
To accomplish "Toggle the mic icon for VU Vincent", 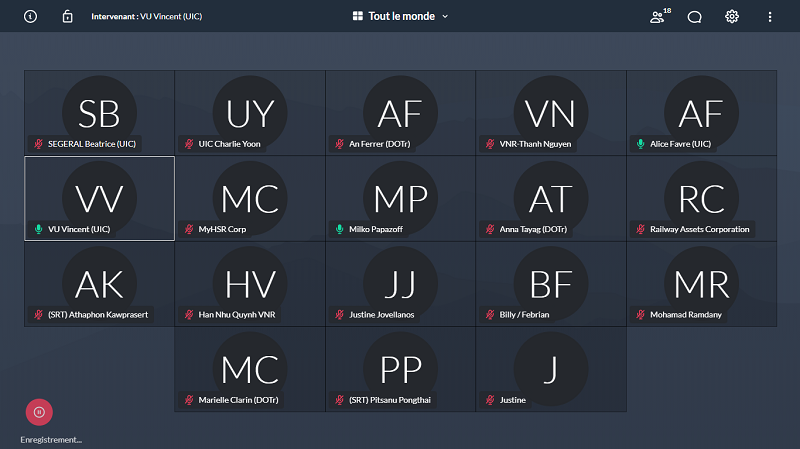I will 39,229.
